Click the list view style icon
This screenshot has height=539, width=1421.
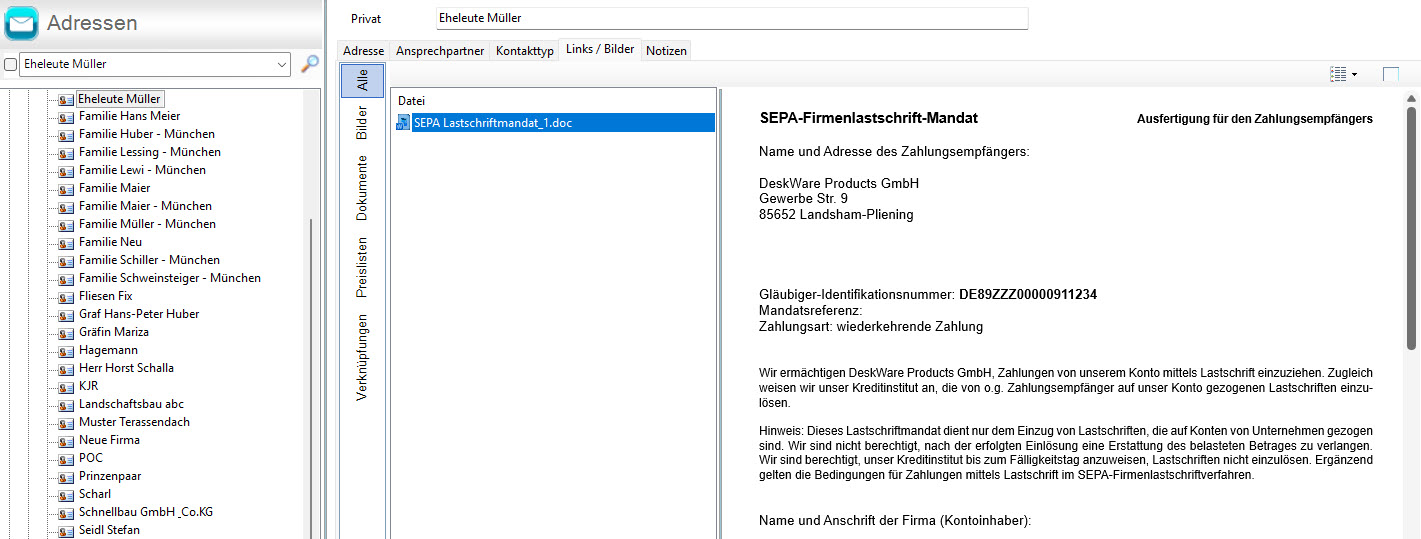1338,74
